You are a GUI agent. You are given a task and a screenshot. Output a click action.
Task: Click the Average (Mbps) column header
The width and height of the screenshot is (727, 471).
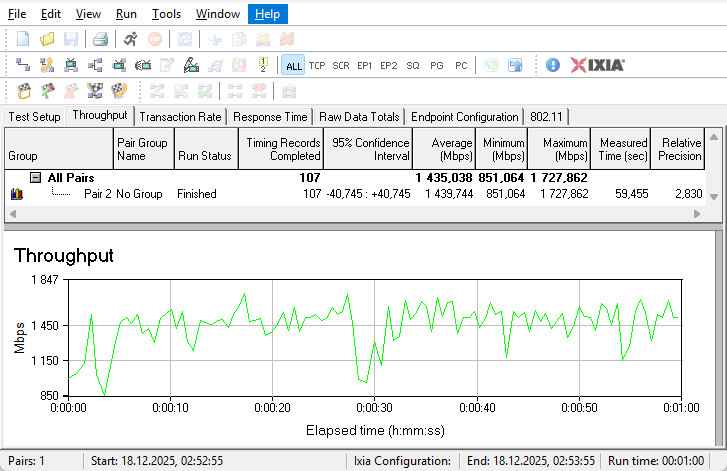(x=443, y=149)
